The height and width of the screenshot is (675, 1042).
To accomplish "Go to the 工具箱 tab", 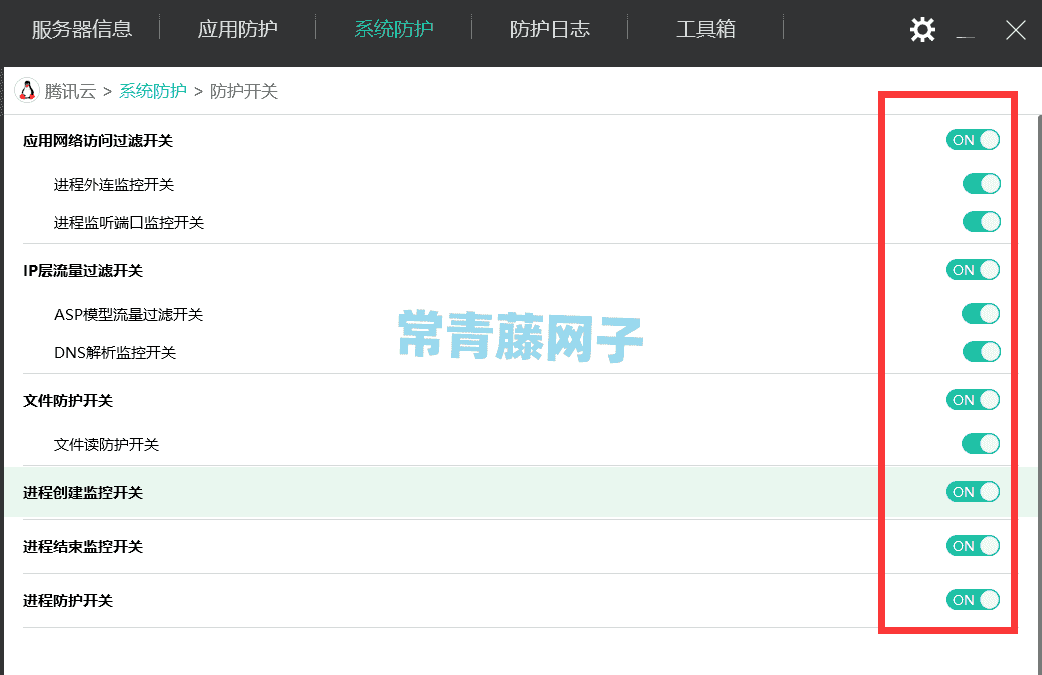I will pyautogui.click(x=706, y=29).
